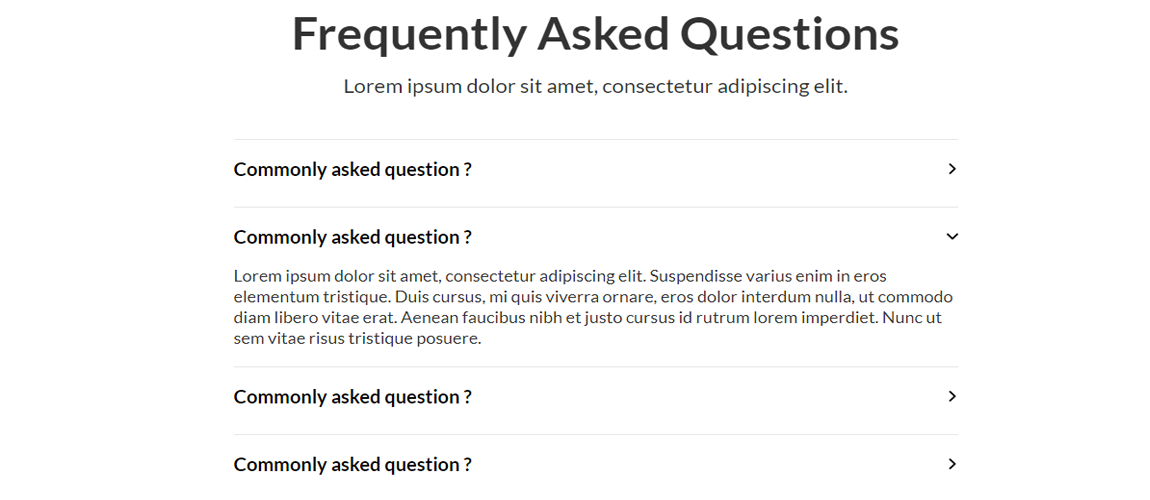Open the fourth 'Commonly asked question ?' title

point(352,465)
